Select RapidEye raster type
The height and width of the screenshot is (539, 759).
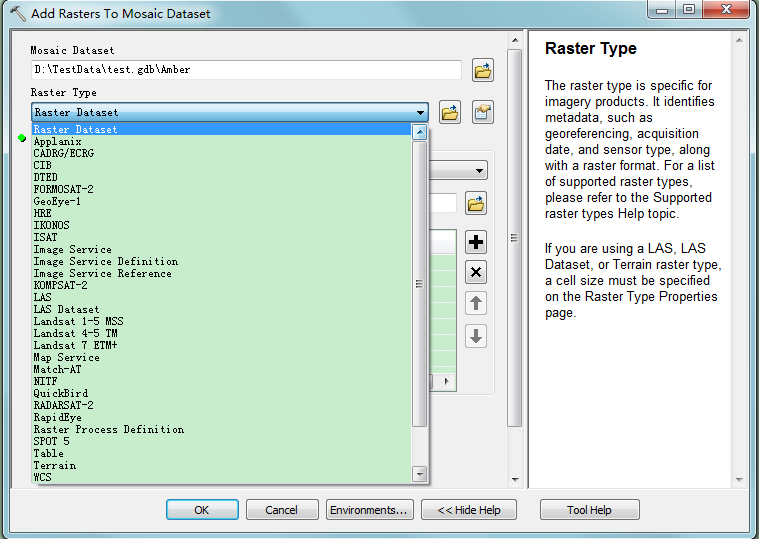[222, 417]
